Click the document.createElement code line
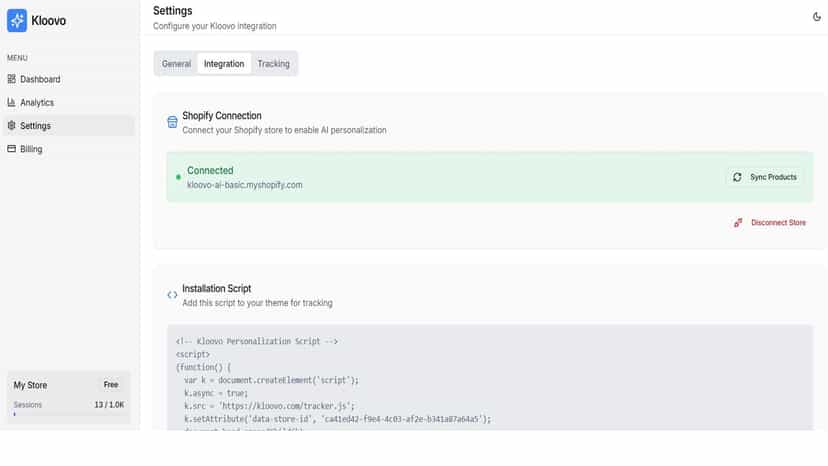828x466 pixels. pos(271,380)
